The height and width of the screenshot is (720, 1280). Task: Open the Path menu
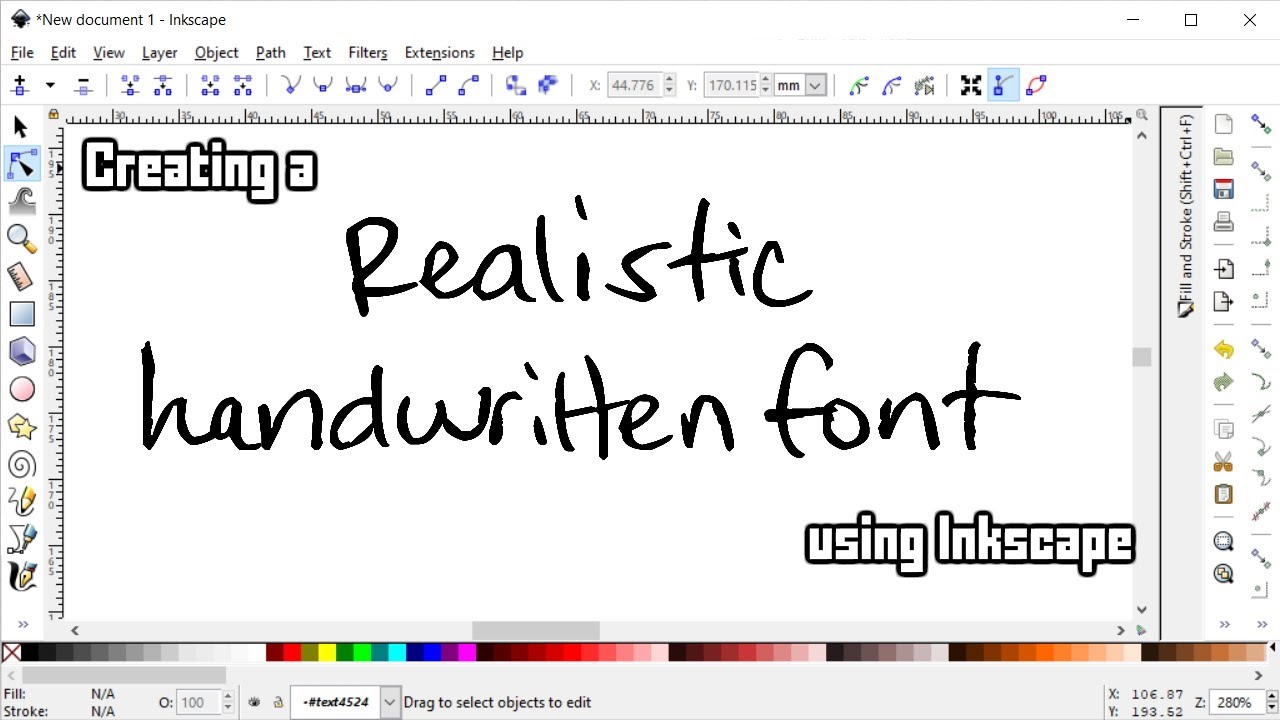coord(270,52)
